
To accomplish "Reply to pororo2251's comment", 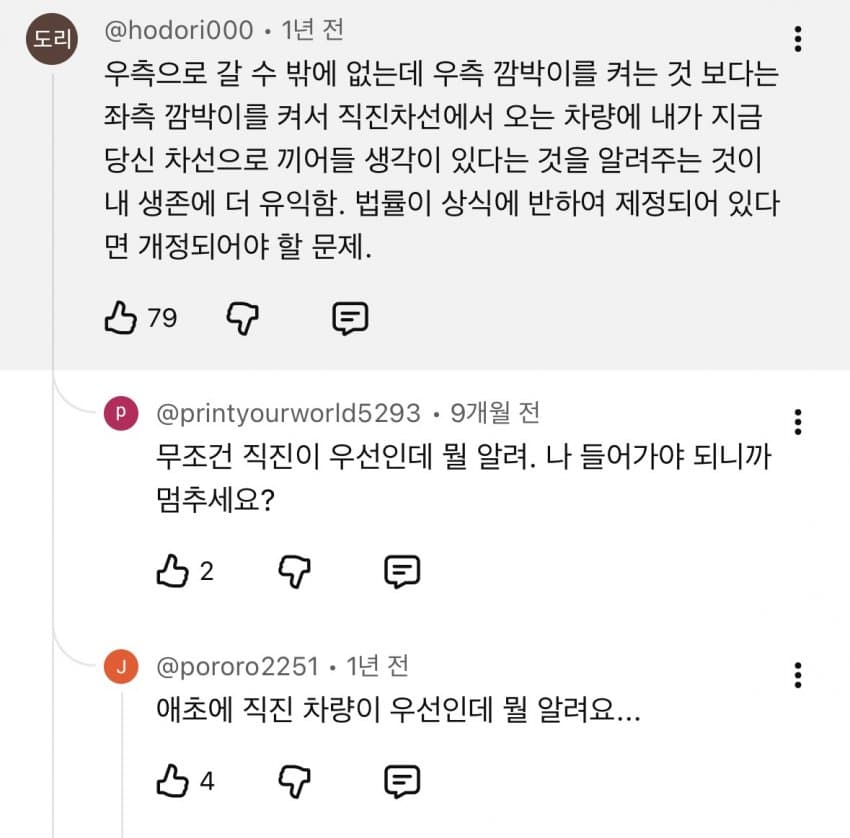I will click(402, 780).
